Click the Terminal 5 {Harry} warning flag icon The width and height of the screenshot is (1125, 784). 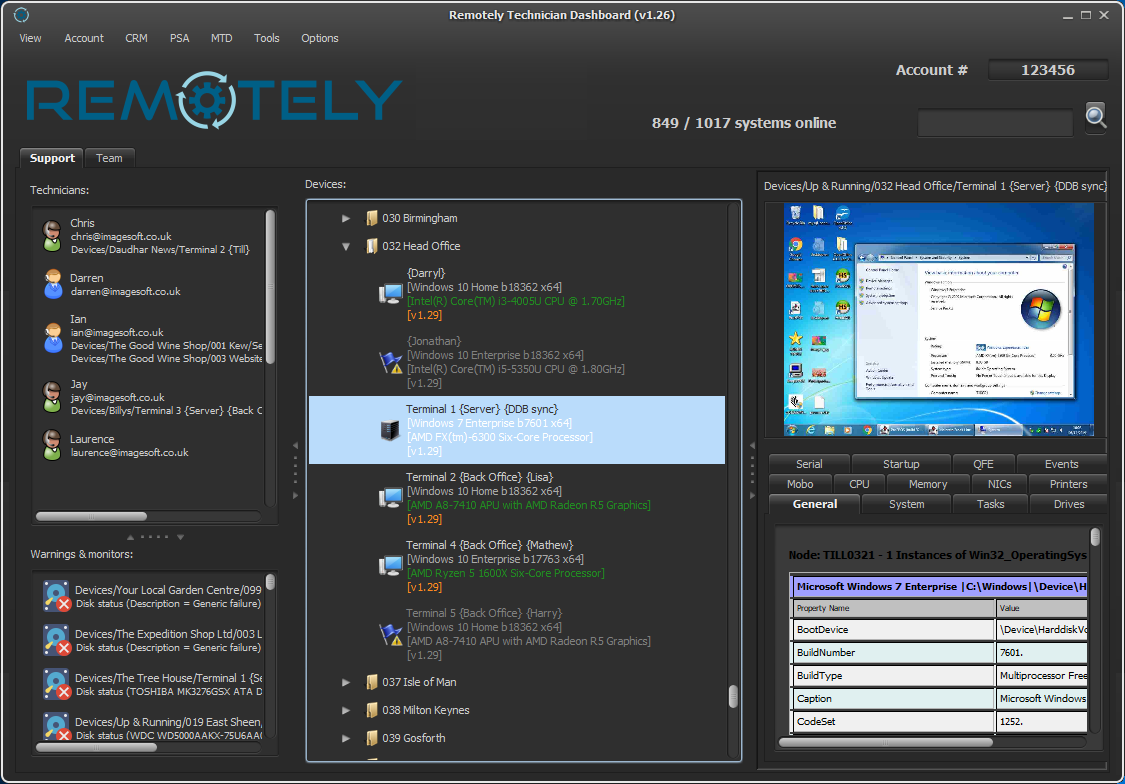tap(389, 634)
